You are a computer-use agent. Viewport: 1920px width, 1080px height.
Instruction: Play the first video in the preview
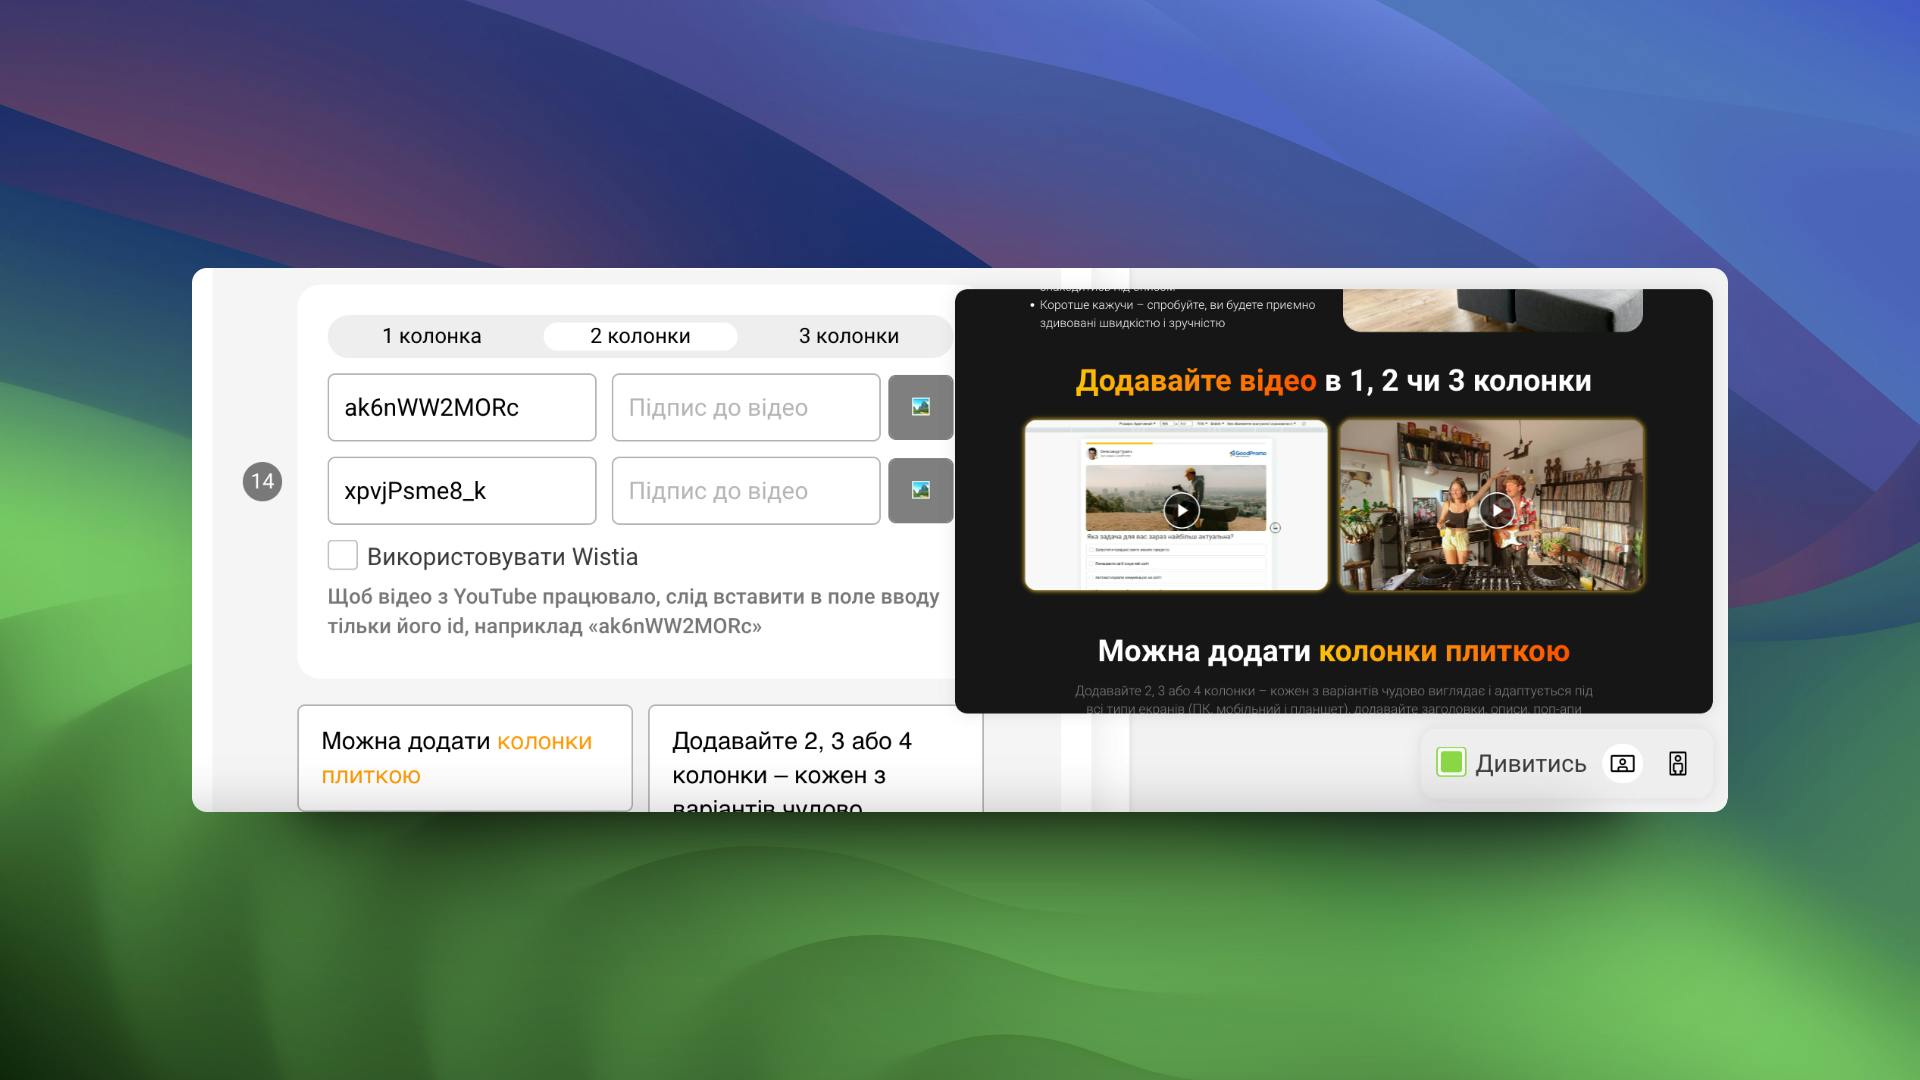click(1181, 510)
